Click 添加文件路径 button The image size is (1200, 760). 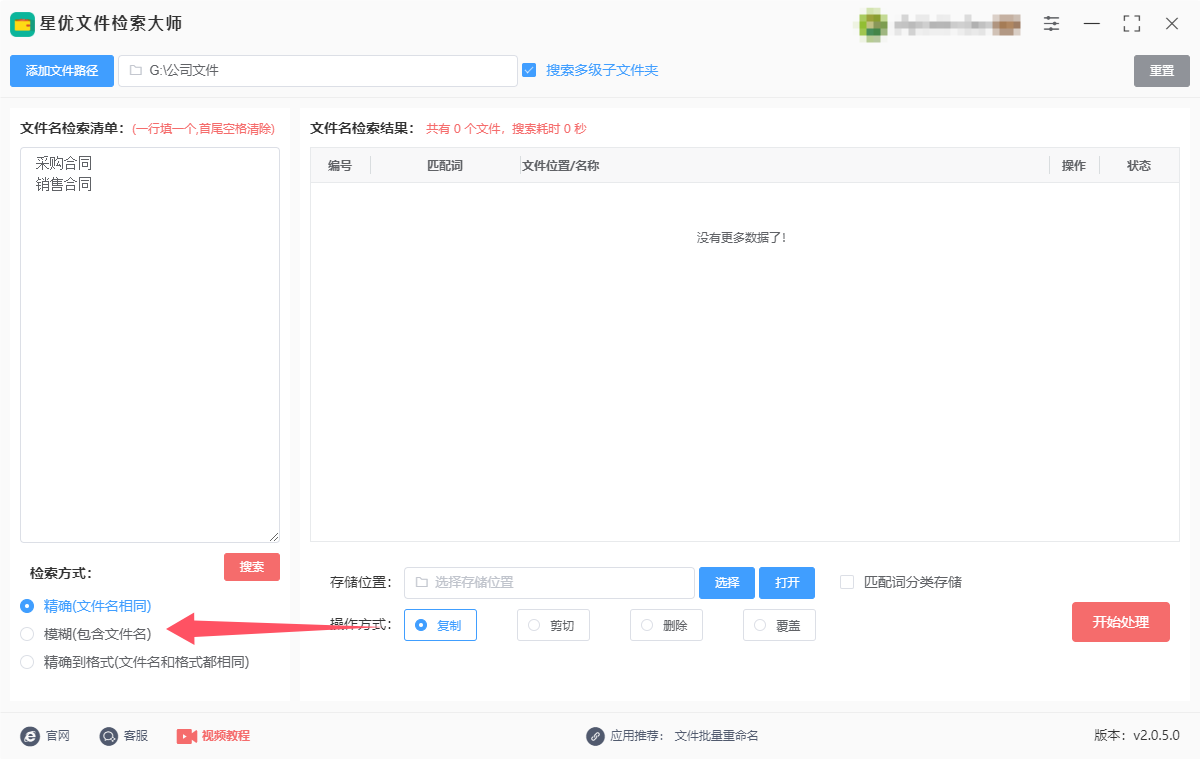[62, 71]
